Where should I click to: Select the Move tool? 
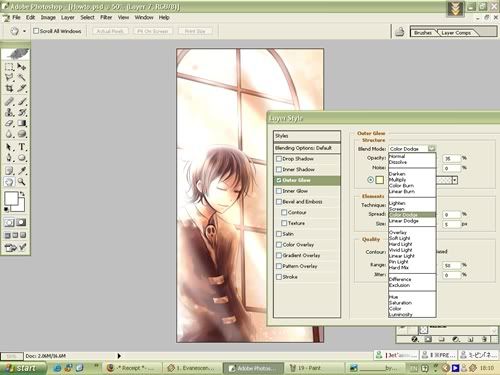click(22, 67)
